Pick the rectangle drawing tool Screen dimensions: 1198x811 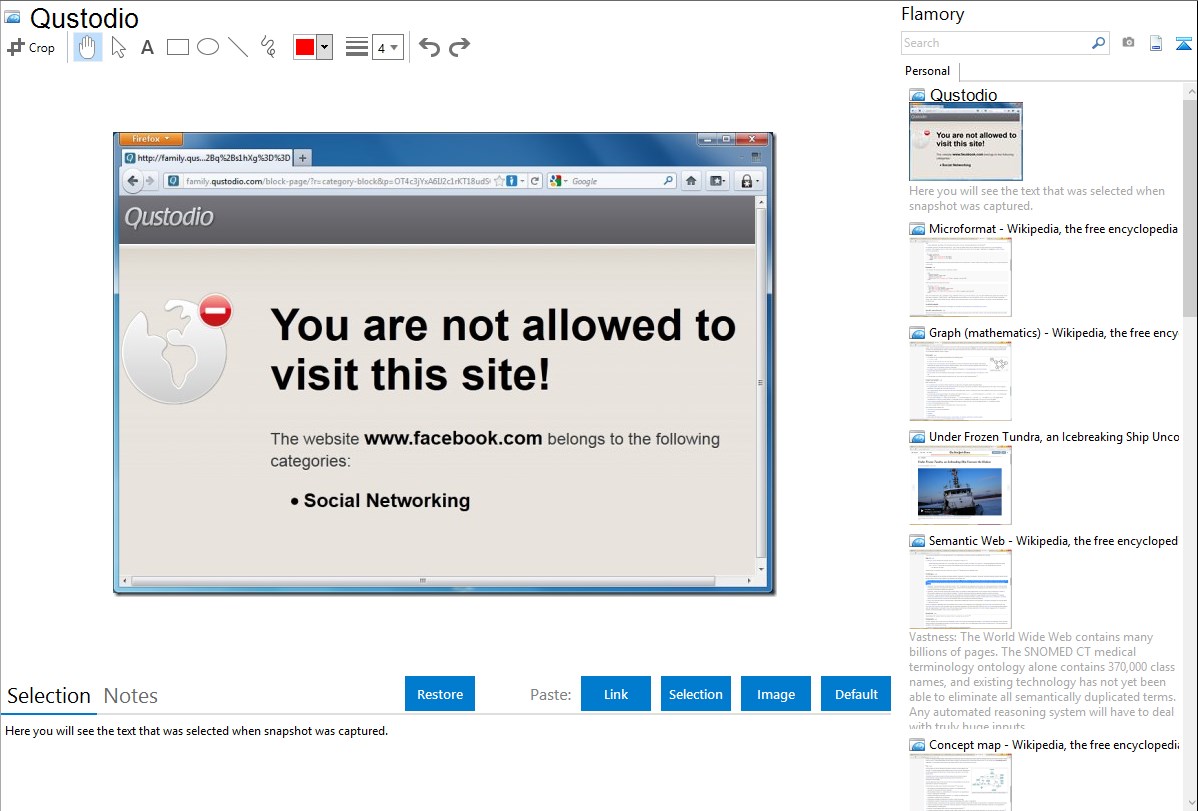point(177,47)
